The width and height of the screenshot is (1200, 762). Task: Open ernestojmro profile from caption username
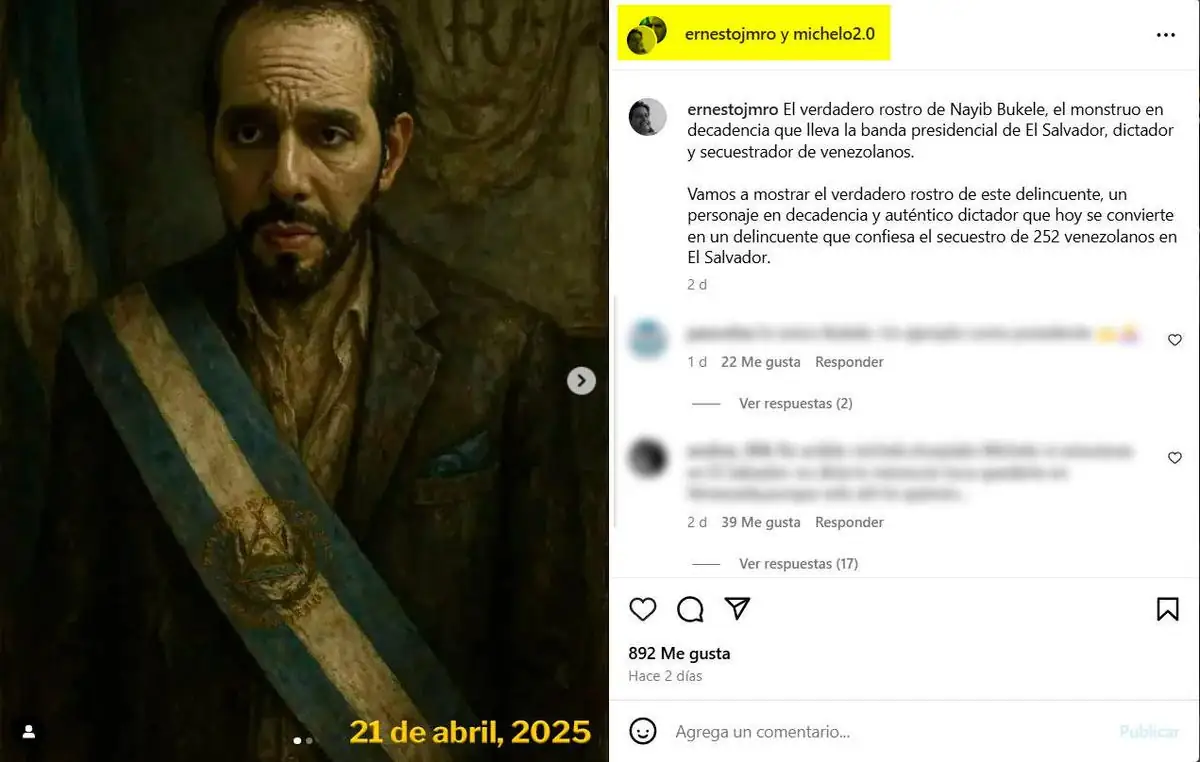[x=733, y=109]
